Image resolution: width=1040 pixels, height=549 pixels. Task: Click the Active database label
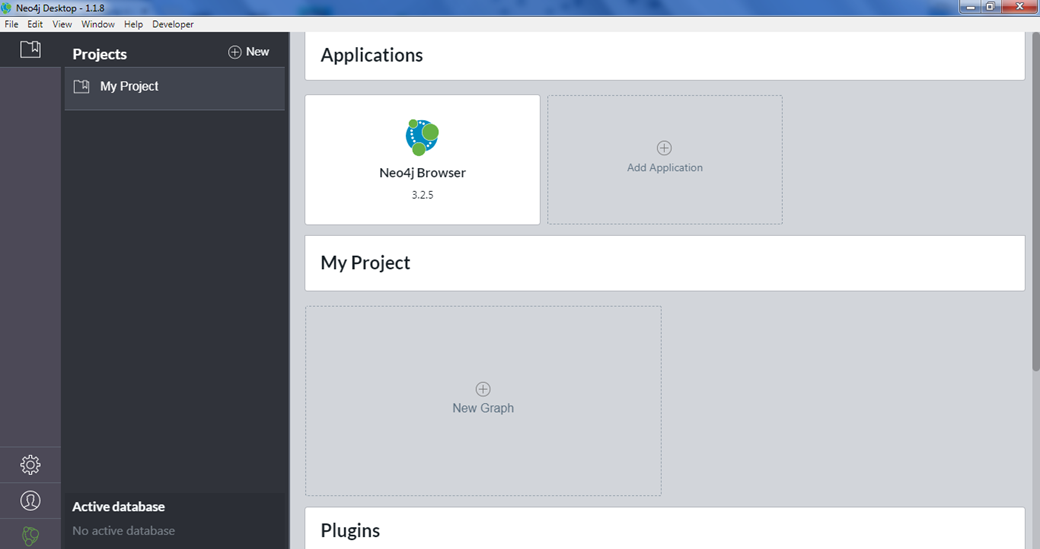pyautogui.click(x=119, y=507)
